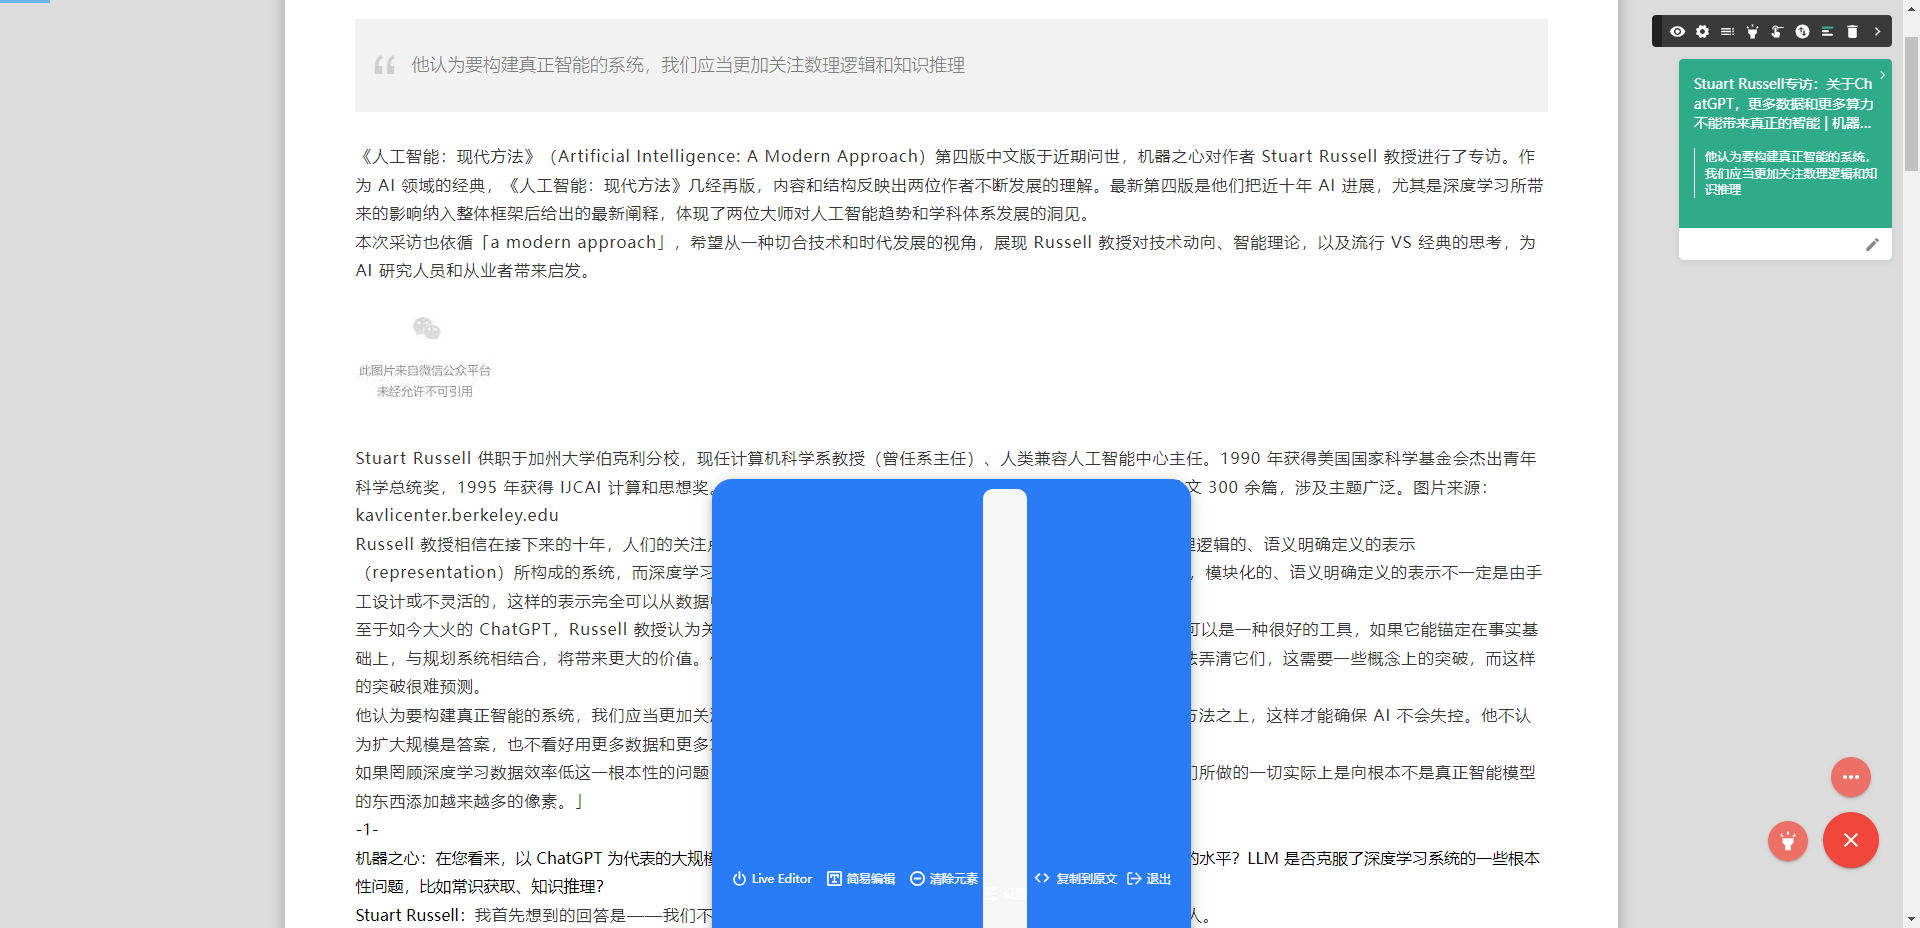Click the circular sync arrows icon
Image resolution: width=1920 pixels, height=928 pixels.
[1802, 32]
